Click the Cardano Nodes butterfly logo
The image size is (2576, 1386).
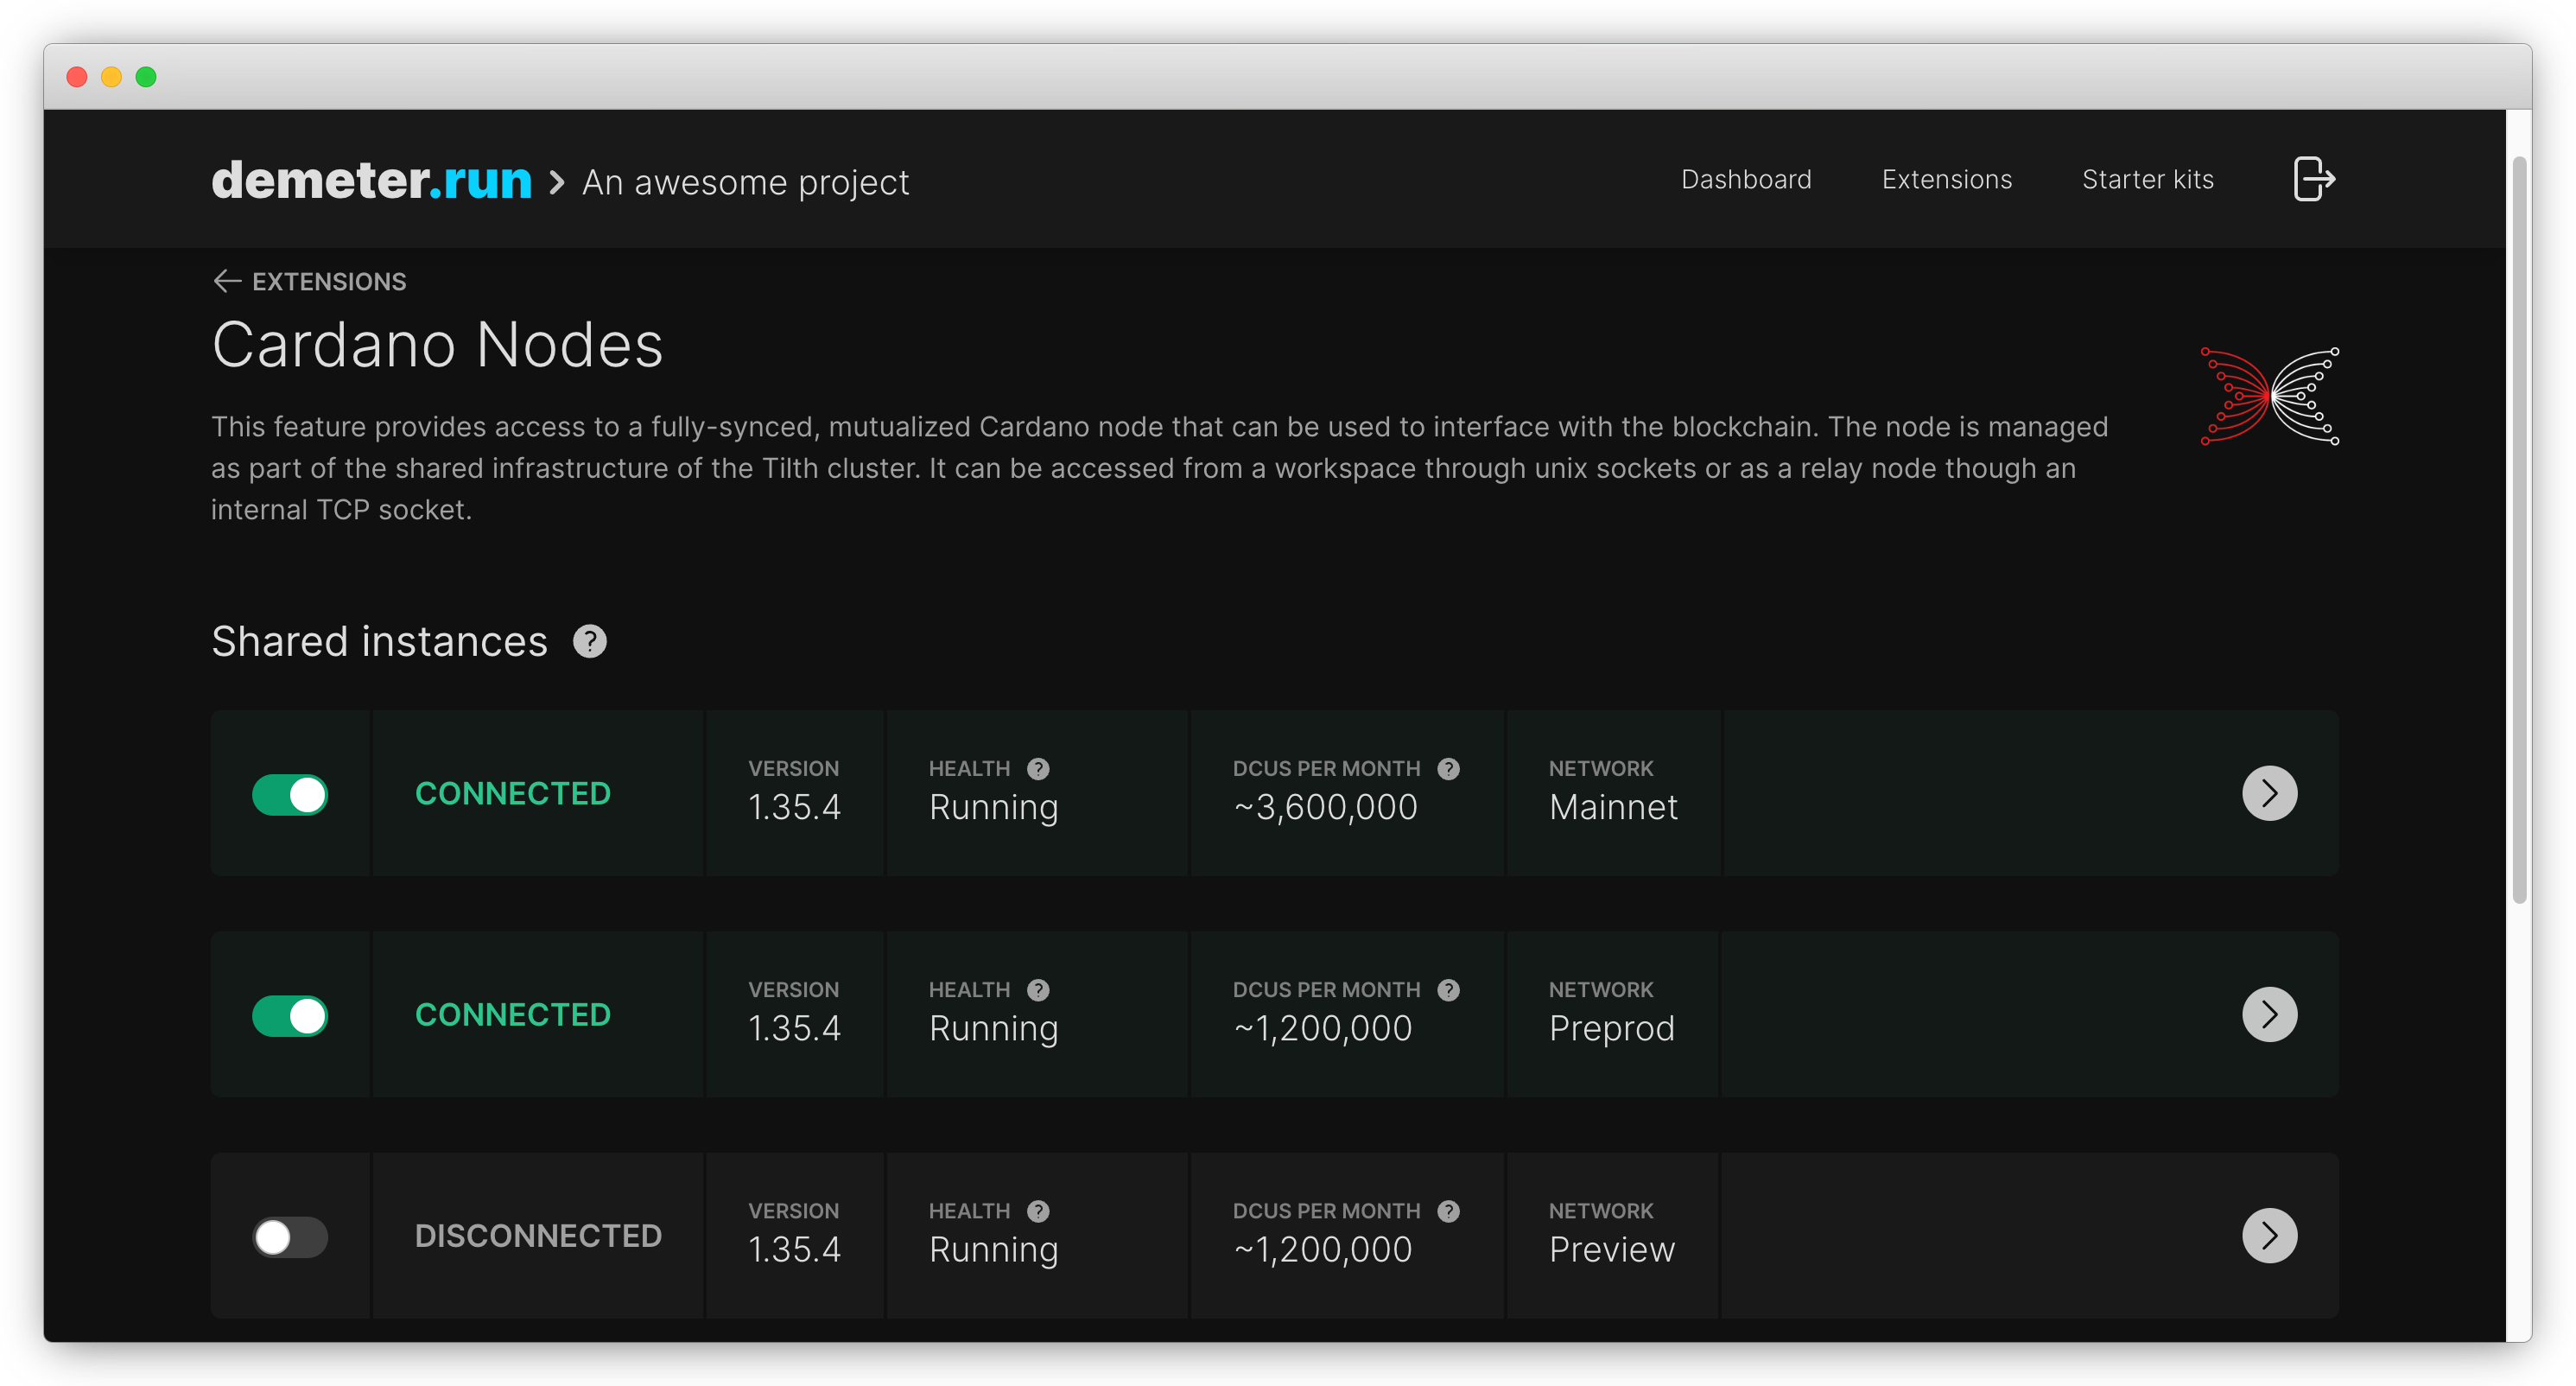click(x=2269, y=396)
